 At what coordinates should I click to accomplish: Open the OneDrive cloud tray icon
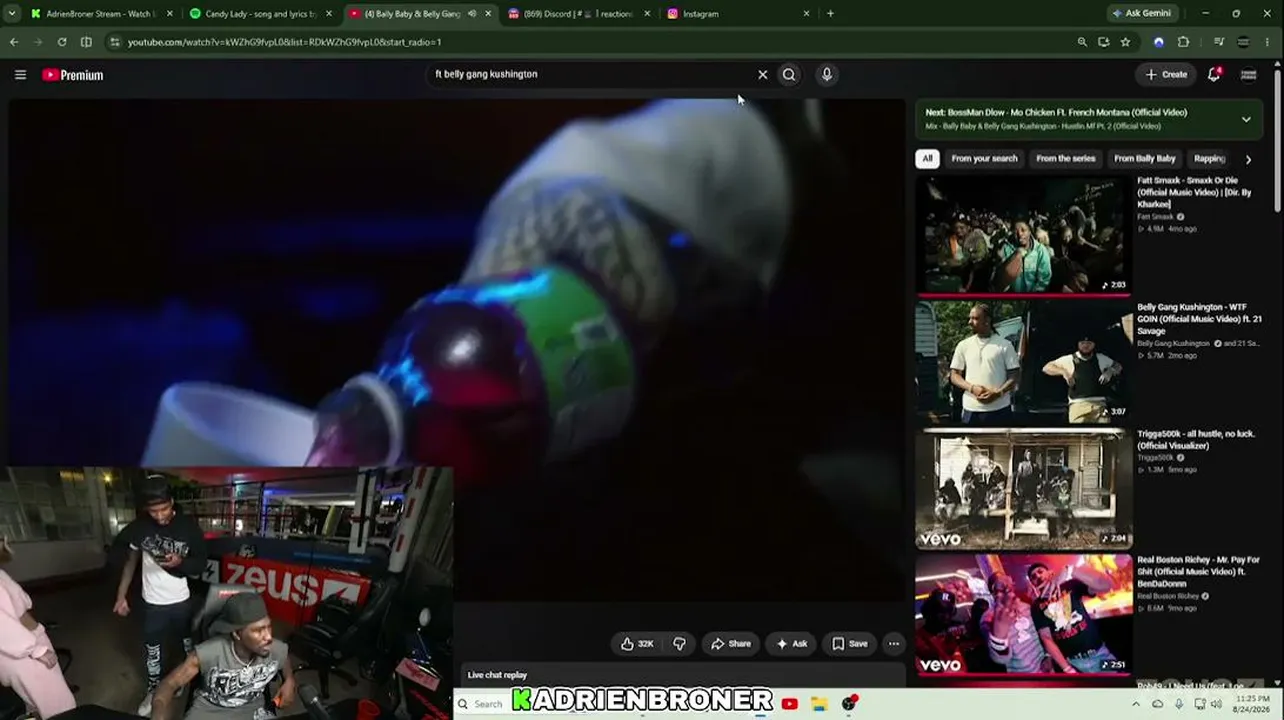(1158, 704)
